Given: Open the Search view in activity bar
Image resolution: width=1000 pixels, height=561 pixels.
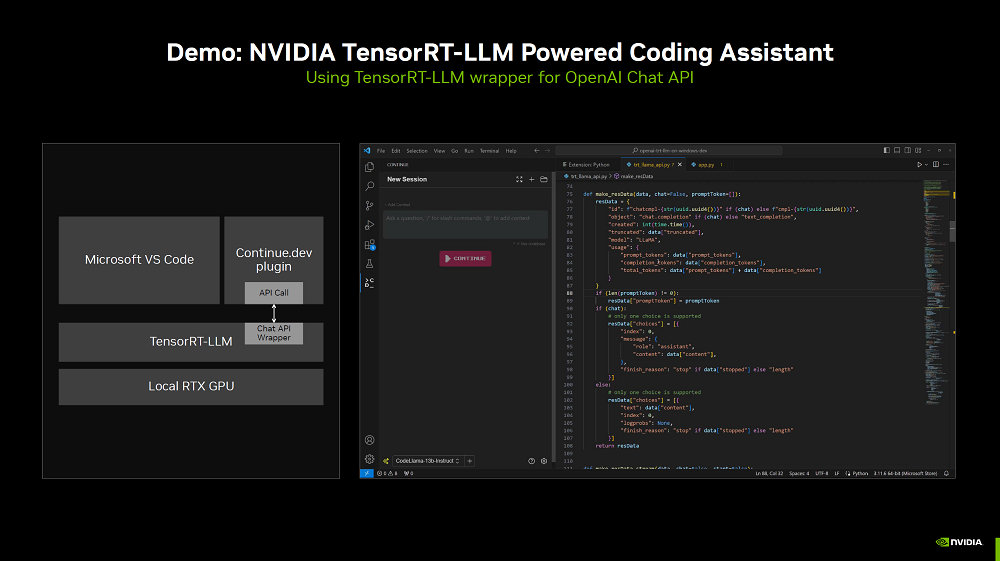Looking at the screenshot, I should (369, 186).
